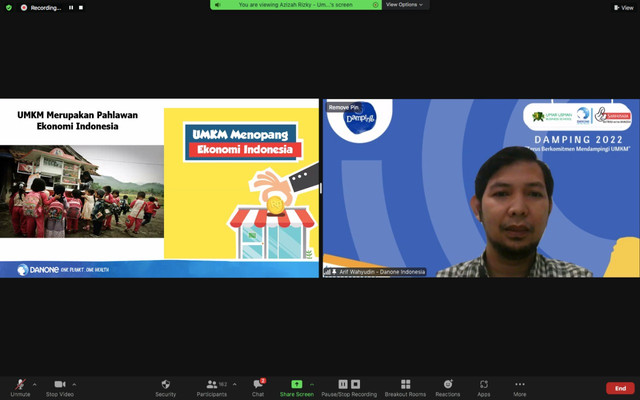Screen dimensions: 640x400
Task: Pause recording from top-left indicator
Action: [71, 7]
